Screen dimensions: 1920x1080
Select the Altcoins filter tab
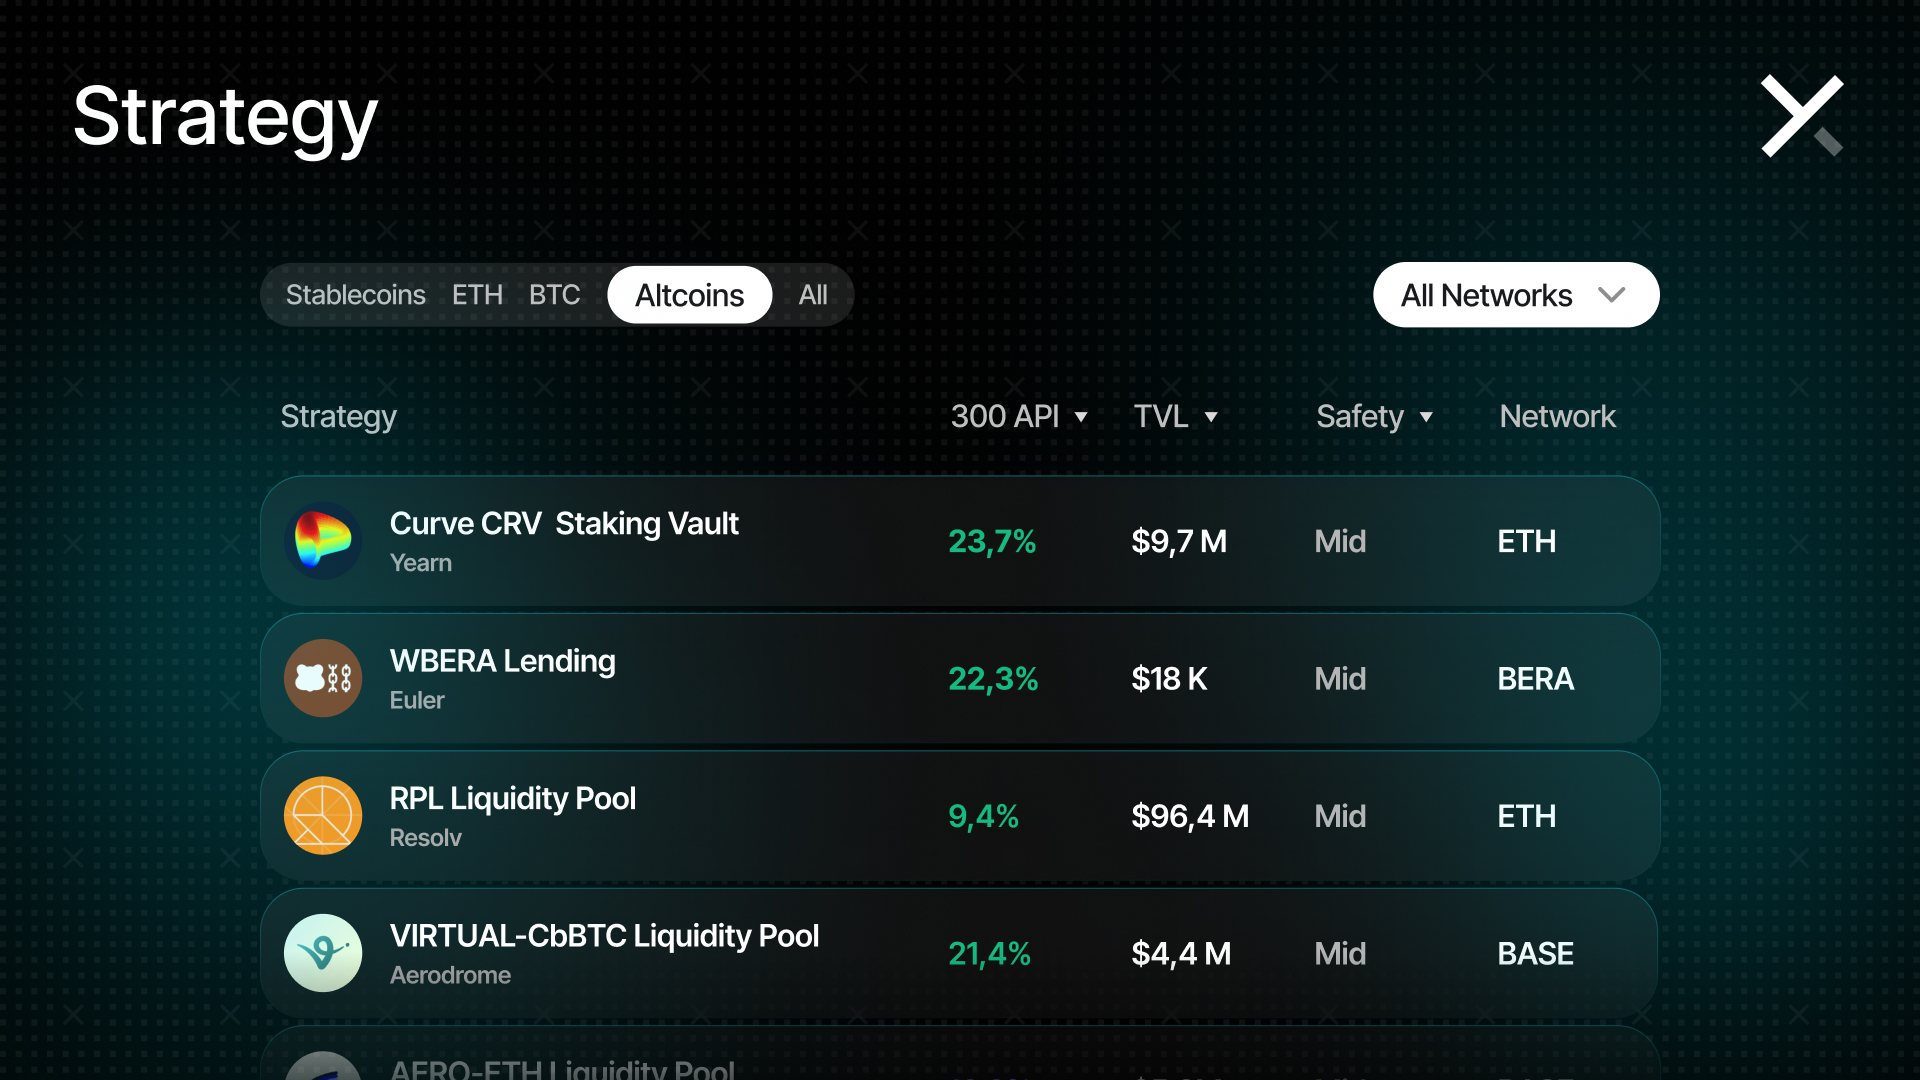[x=689, y=295]
